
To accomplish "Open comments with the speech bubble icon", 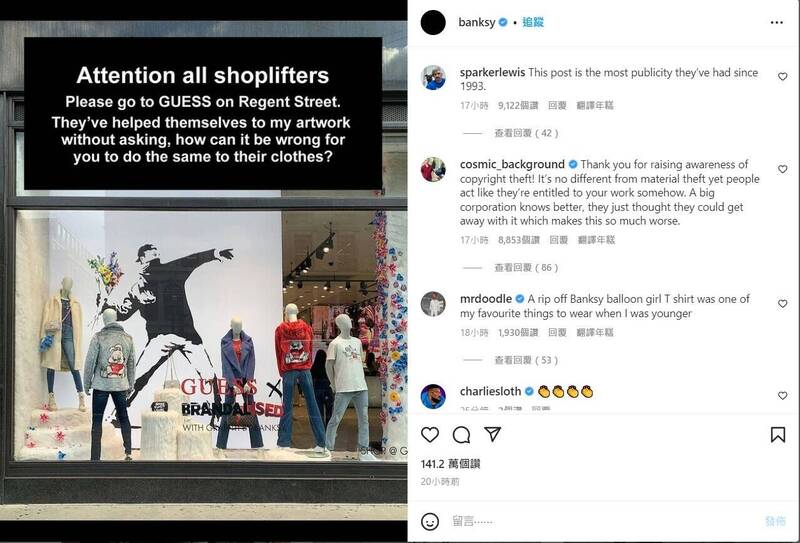I will coord(461,435).
